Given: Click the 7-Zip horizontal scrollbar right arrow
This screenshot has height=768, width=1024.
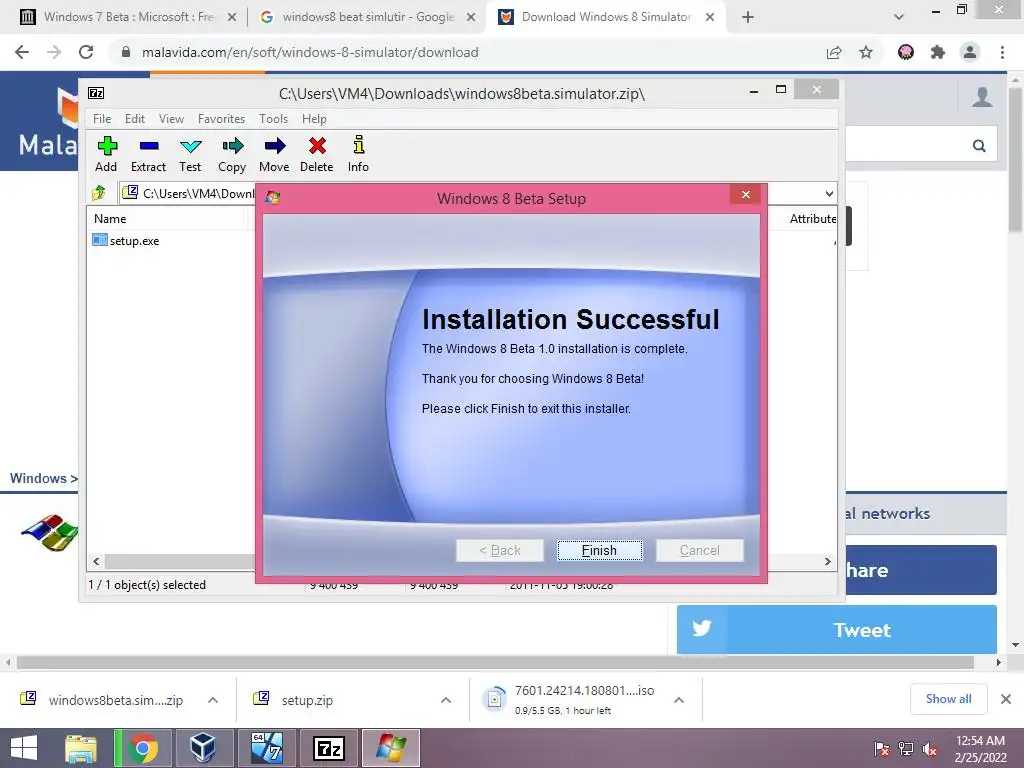Looking at the screenshot, I should tap(827, 561).
